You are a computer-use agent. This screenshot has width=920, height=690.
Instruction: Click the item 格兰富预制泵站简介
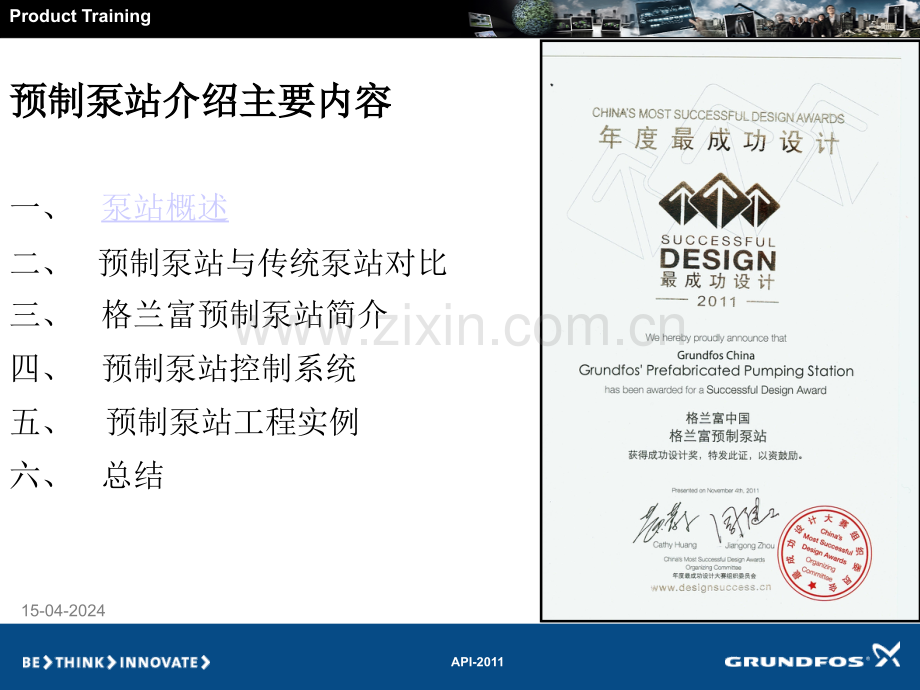245,314
